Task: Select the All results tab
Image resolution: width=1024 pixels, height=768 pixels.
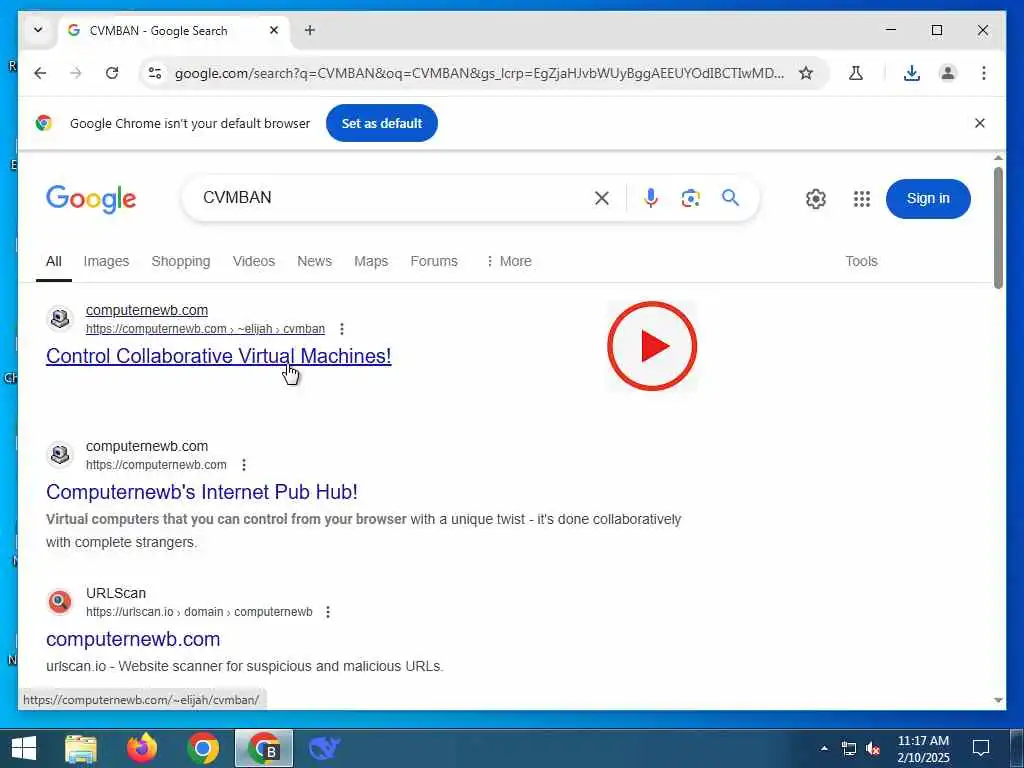Action: point(54,261)
